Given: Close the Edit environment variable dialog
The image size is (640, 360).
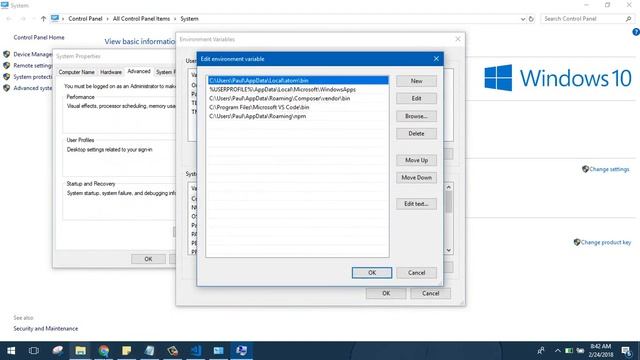Looking at the screenshot, I should [x=436, y=59].
